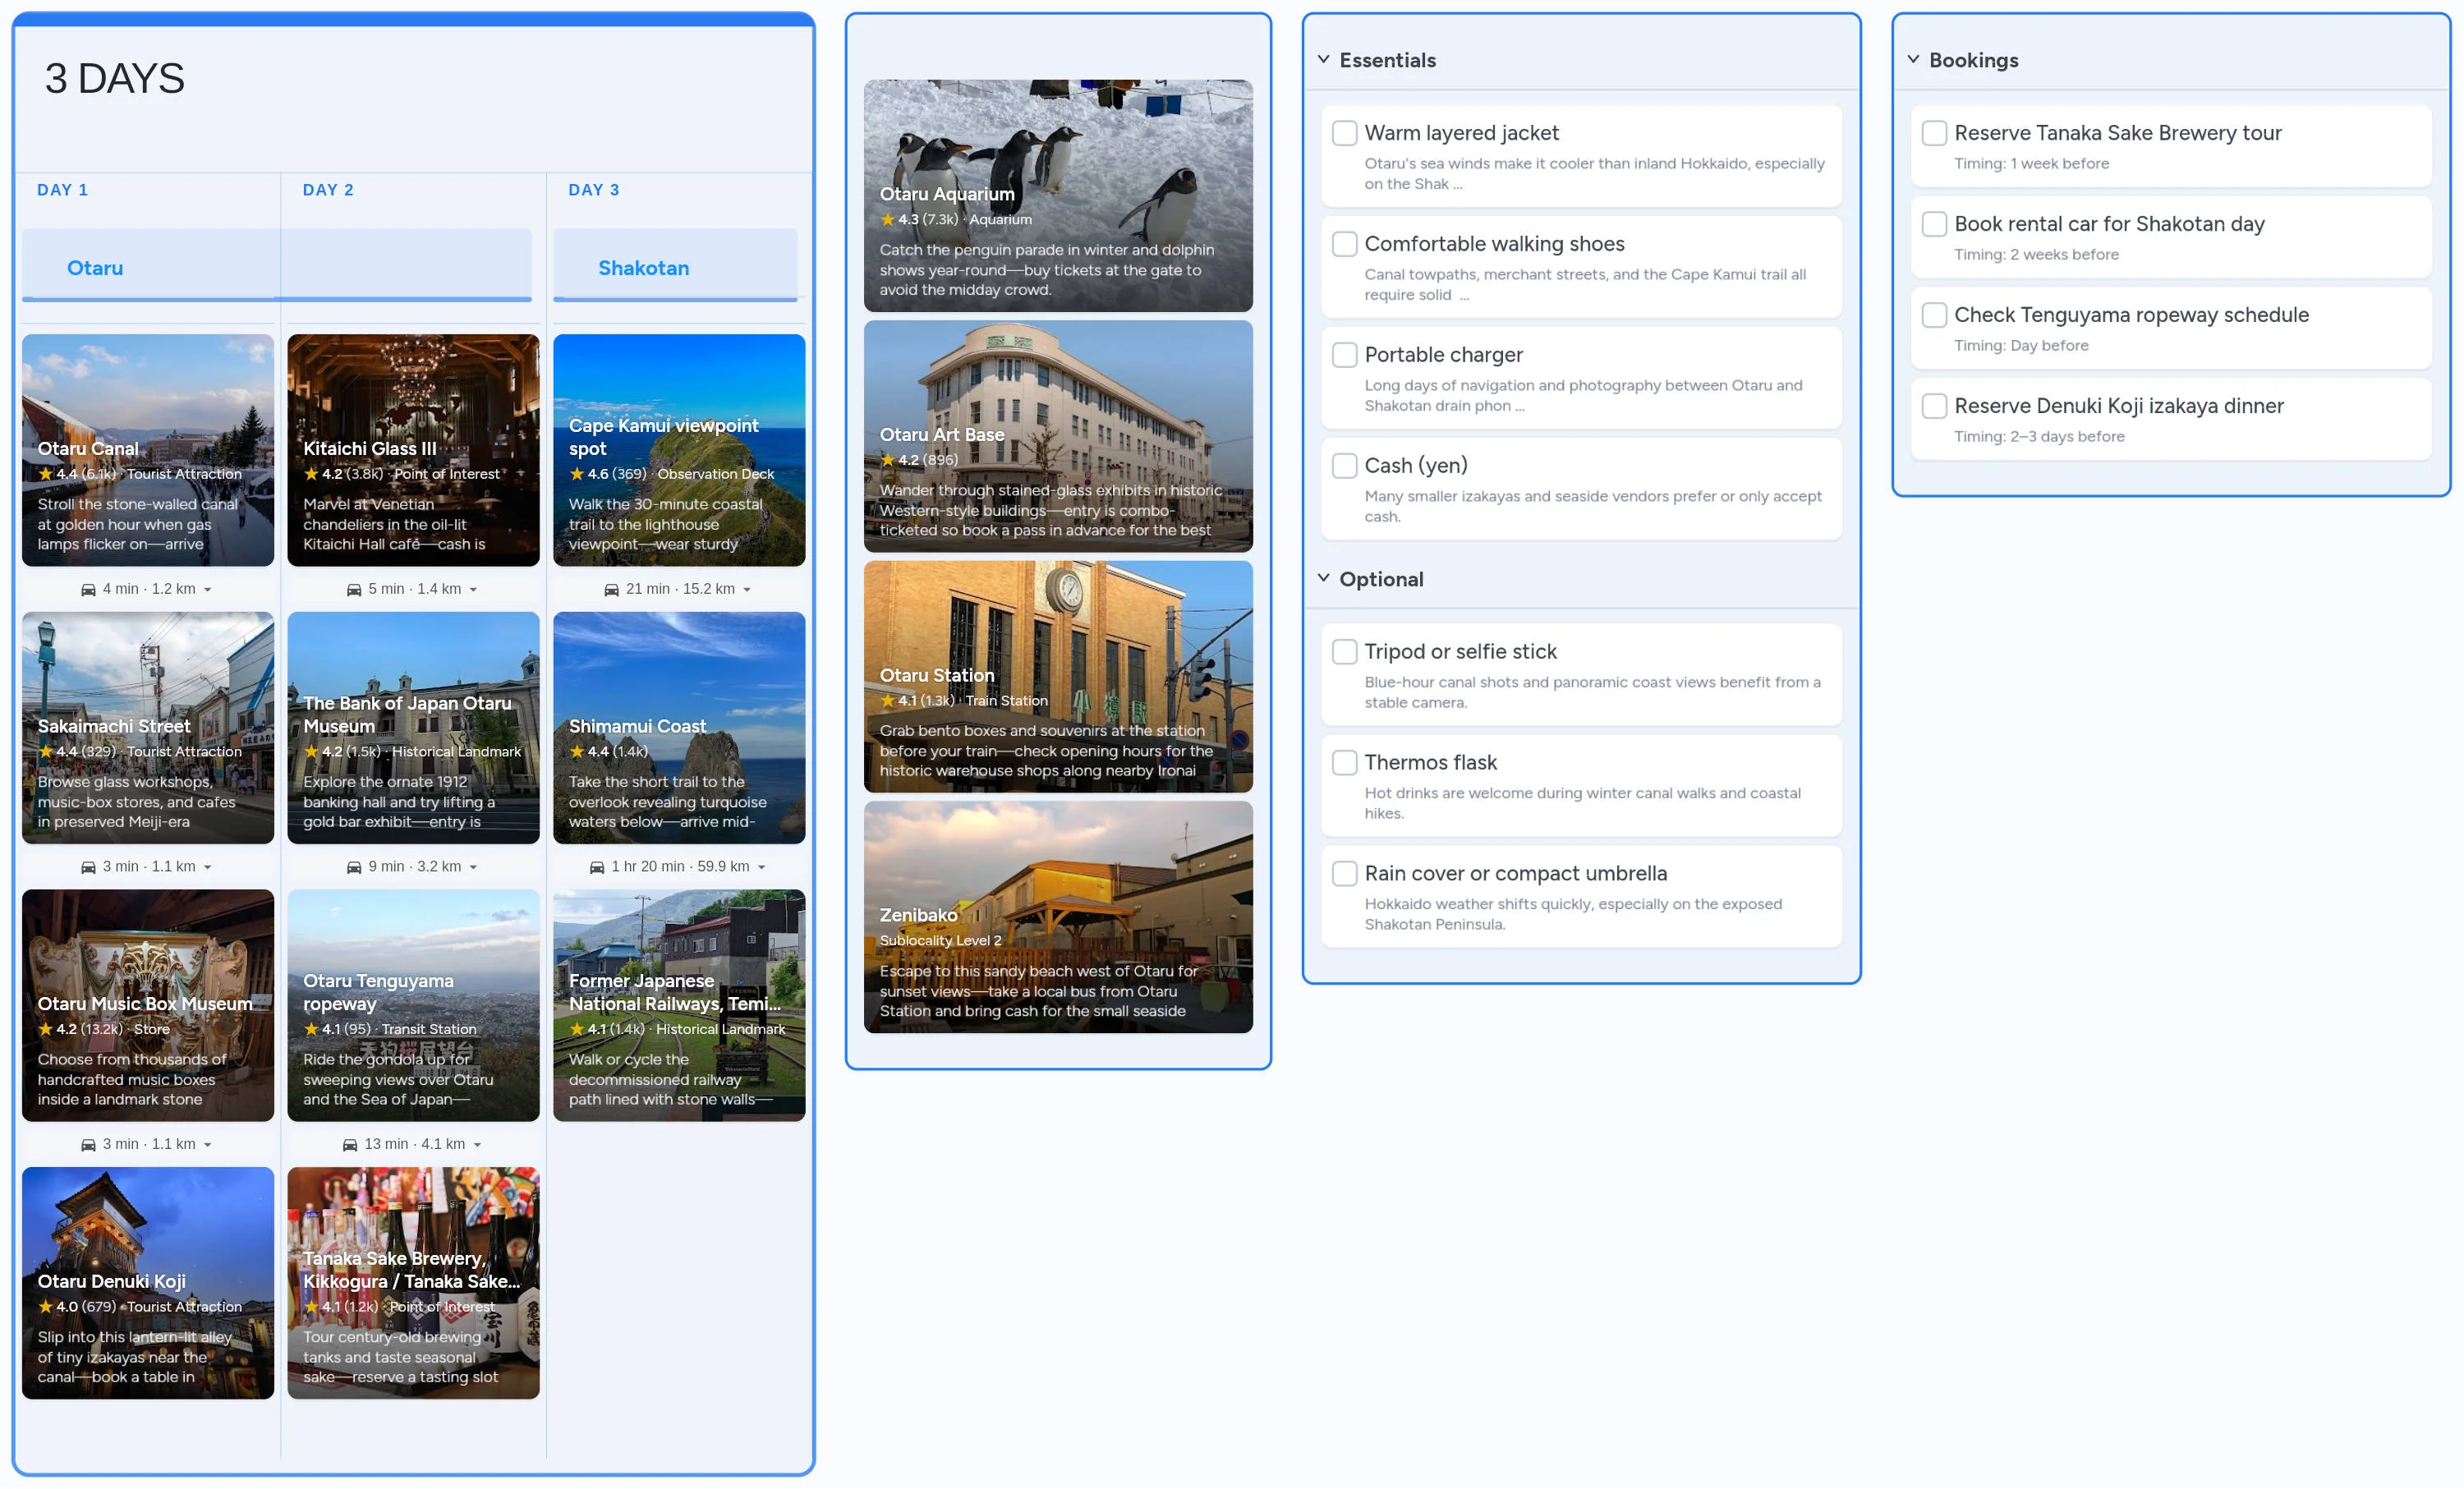Image resolution: width=2464 pixels, height=1489 pixels.
Task: Click car icon below Bank of Japan Museum
Action: [354, 867]
